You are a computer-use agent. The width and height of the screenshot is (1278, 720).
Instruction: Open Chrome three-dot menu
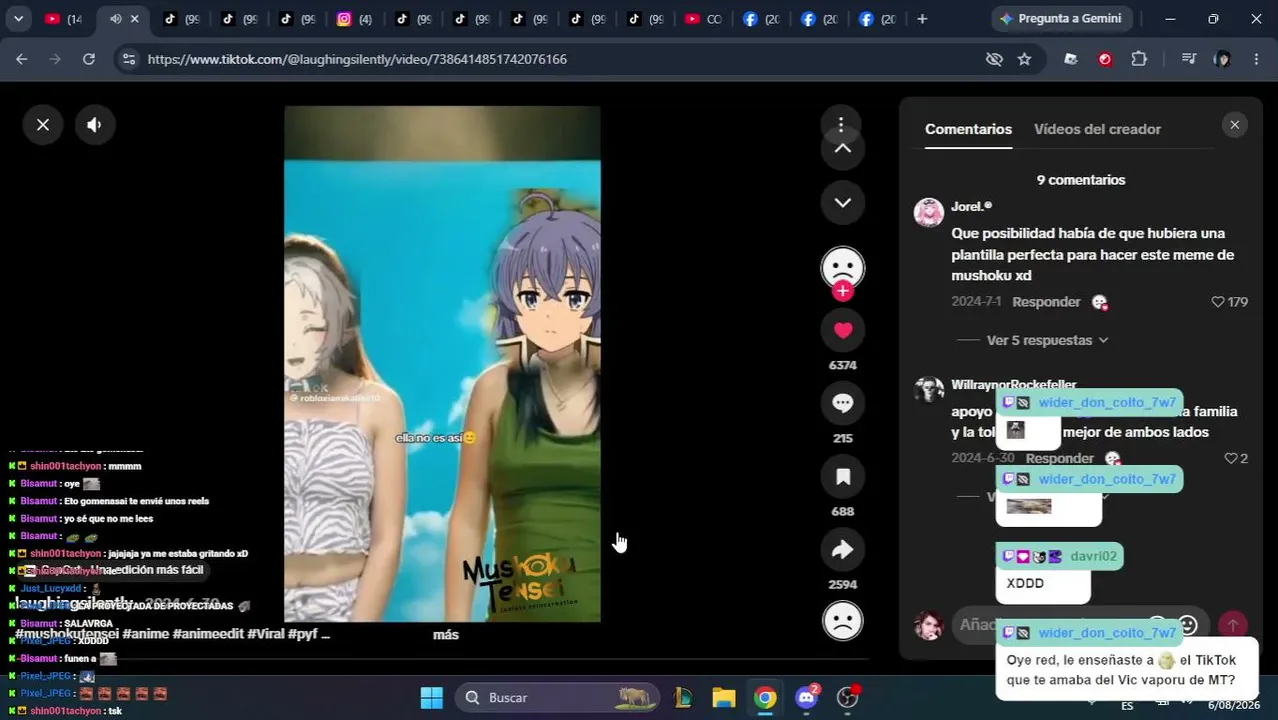point(1256,59)
